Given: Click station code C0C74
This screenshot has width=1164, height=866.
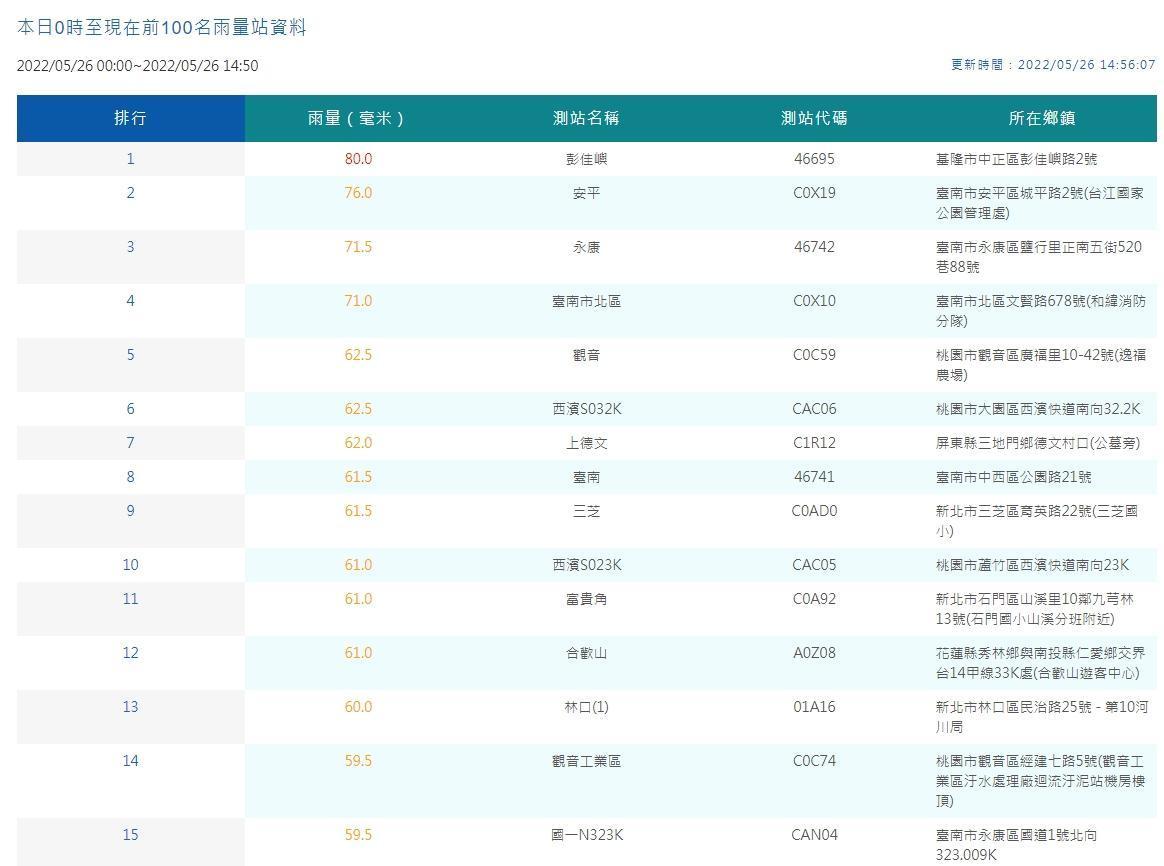Looking at the screenshot, I should (814, 761).
